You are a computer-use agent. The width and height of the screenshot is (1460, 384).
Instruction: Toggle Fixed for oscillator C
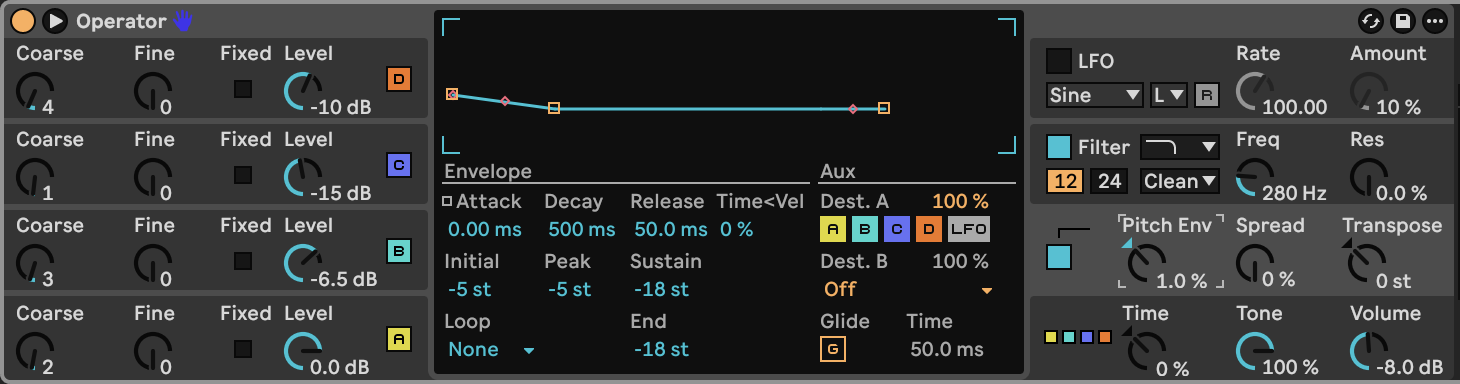click(243, 175)
